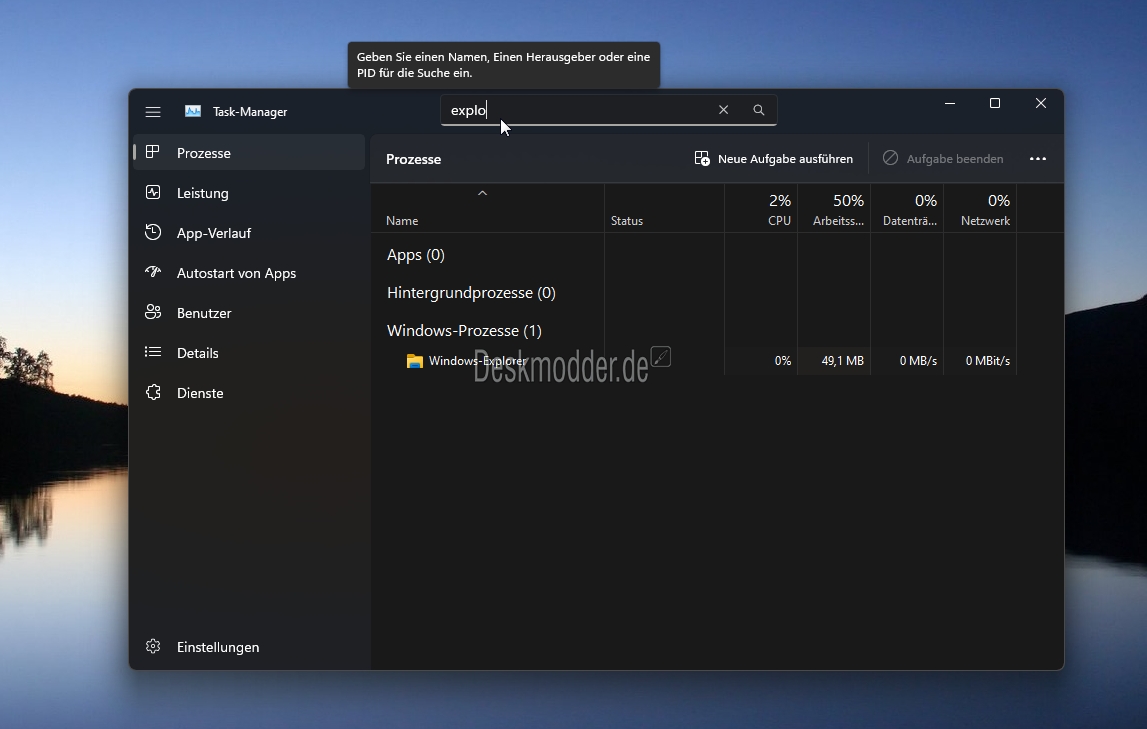This screenshot has height=729, width=1147.
Task: Click the Prozesse sidebar icon
Action: coord(153,152)
